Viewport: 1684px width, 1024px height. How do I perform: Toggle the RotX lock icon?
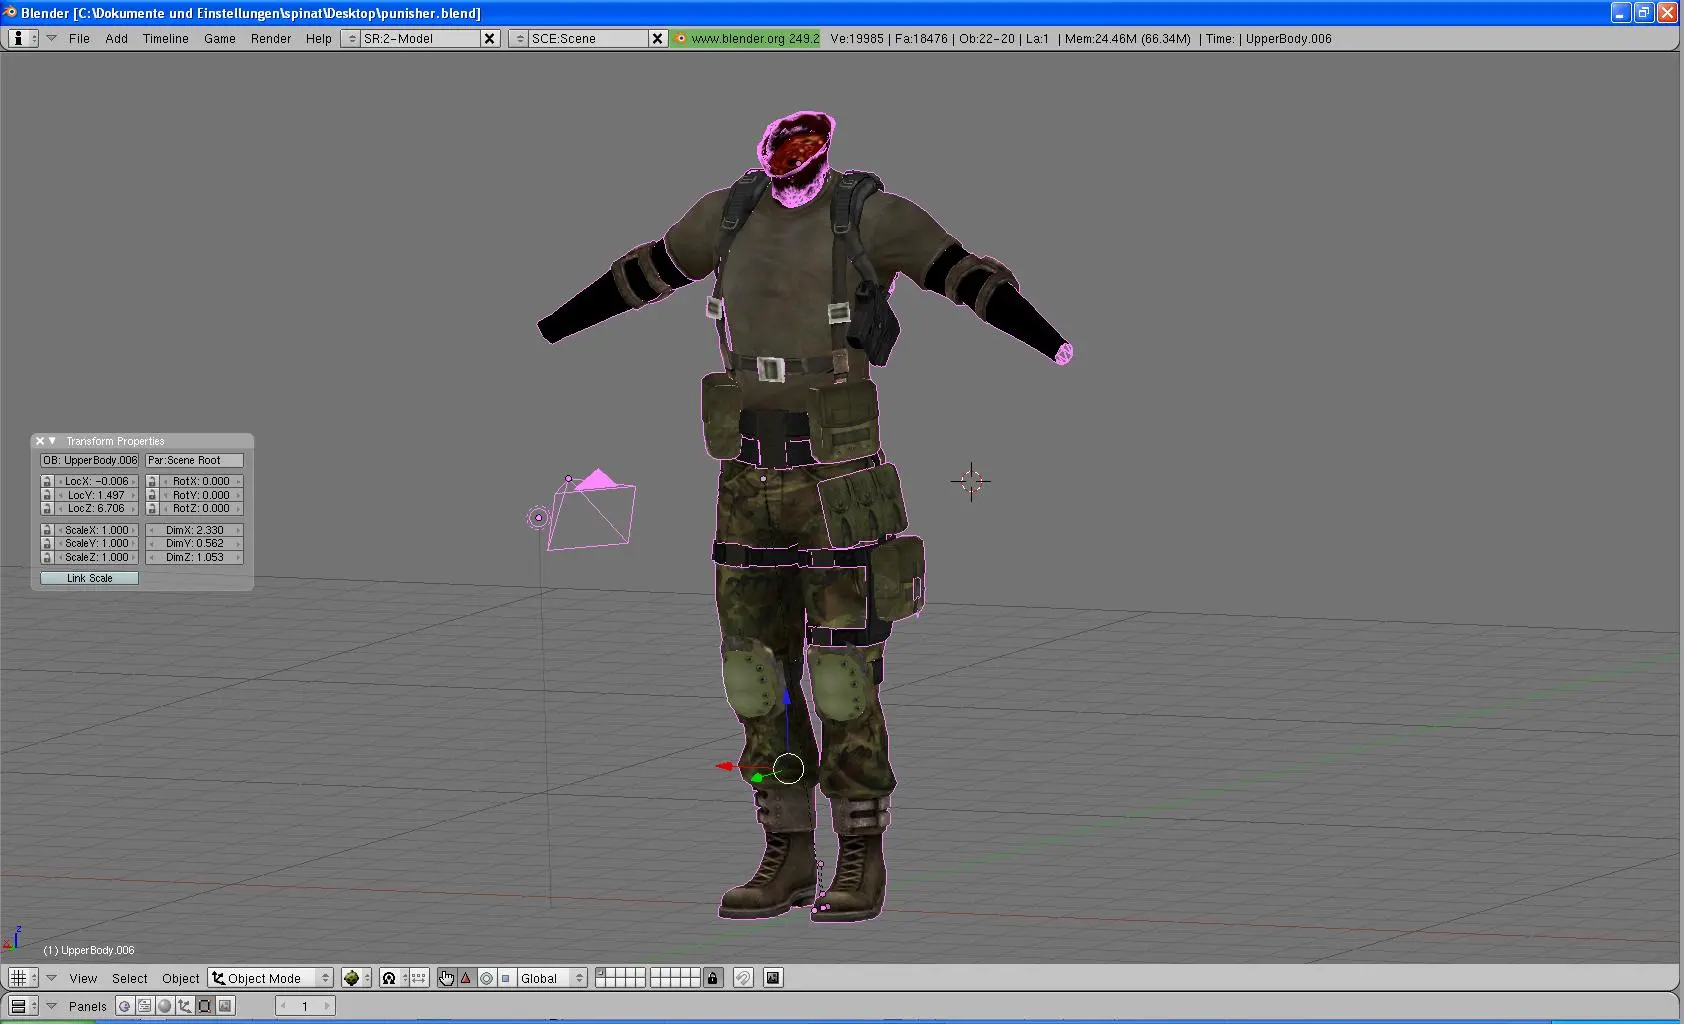(x=152, y=481)
